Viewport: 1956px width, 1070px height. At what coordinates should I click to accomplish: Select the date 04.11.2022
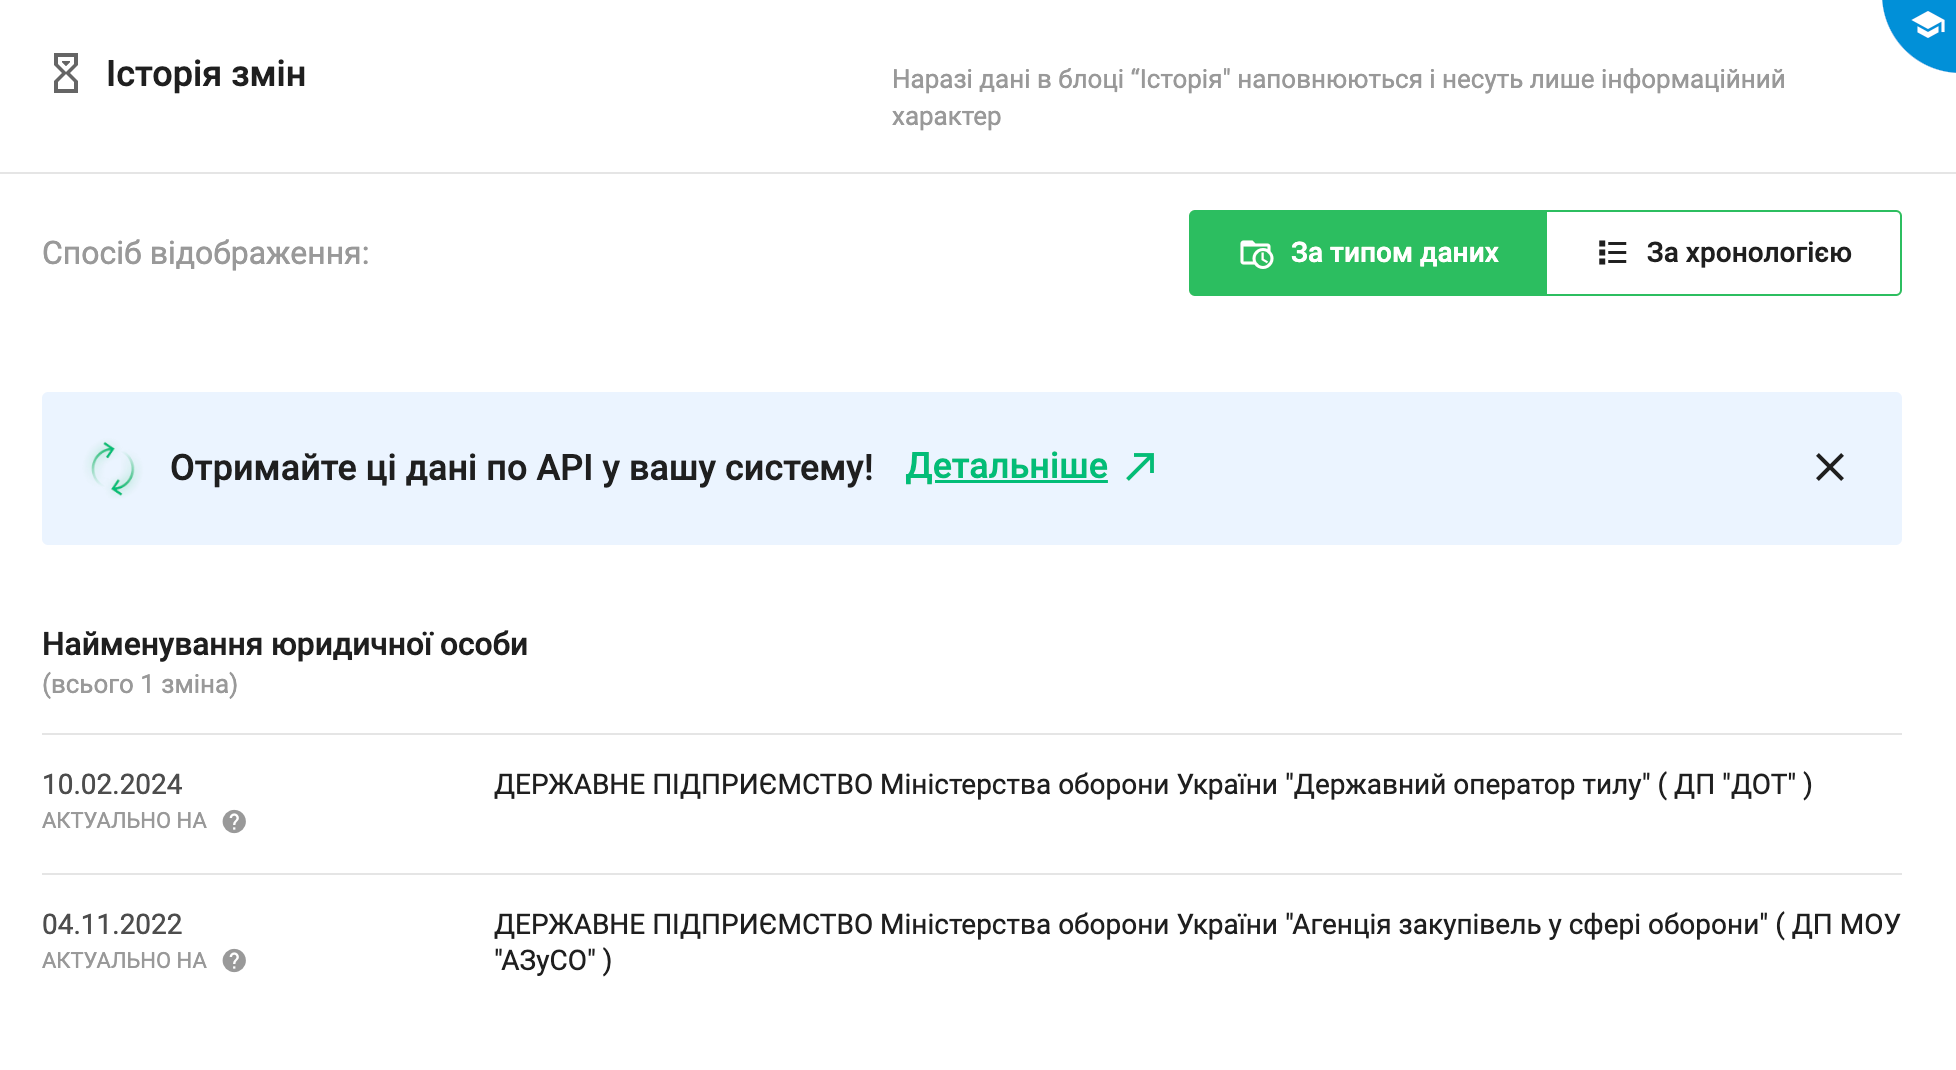[x=112, y=924]
